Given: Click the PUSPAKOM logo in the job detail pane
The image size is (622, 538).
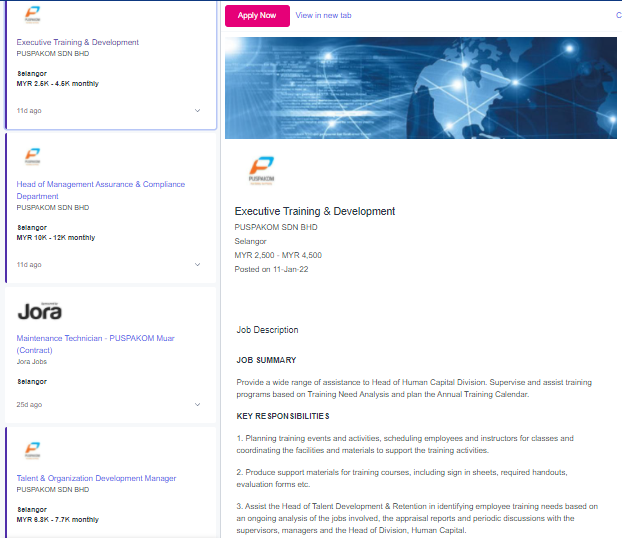Looking at the screenshot, I should [x=261, y=171].
